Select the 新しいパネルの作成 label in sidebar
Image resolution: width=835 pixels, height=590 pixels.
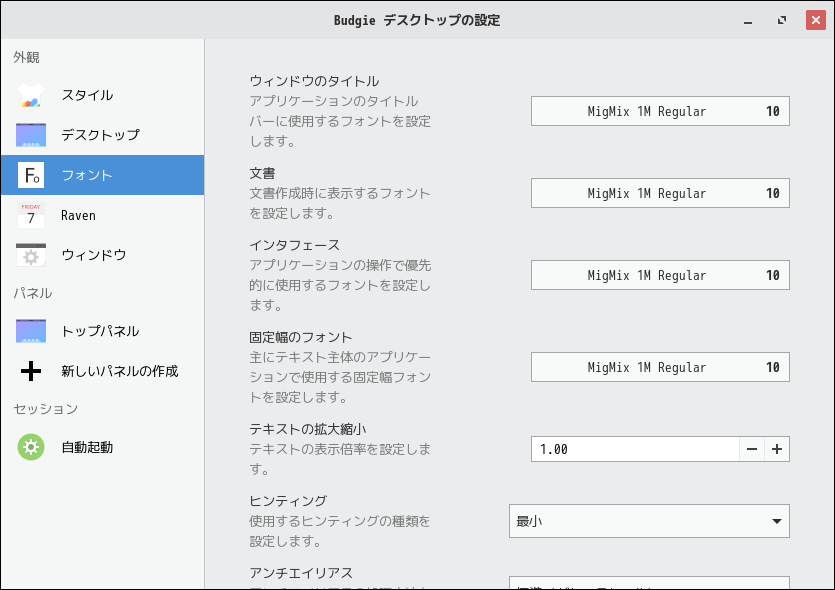point(120,371)
